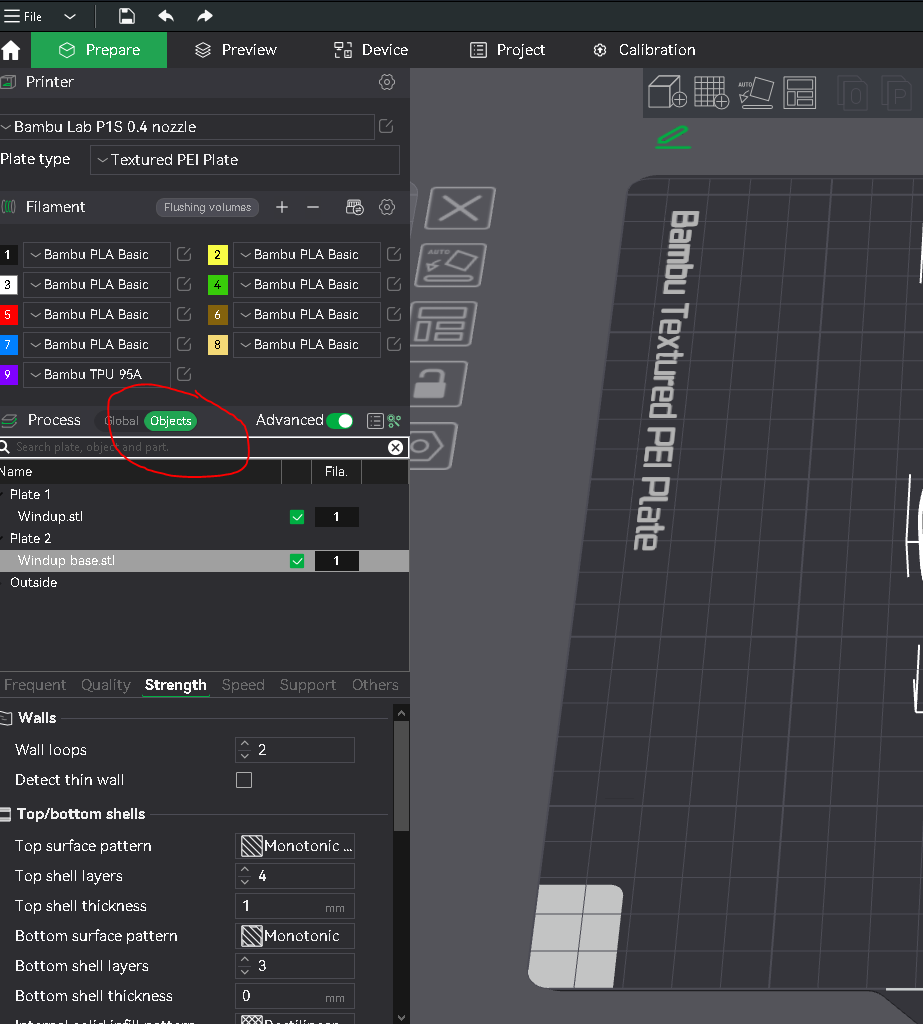This screenshot has height=1024, width=923.
Task: Switch to the Preview tab
Action: pos(236,50)
